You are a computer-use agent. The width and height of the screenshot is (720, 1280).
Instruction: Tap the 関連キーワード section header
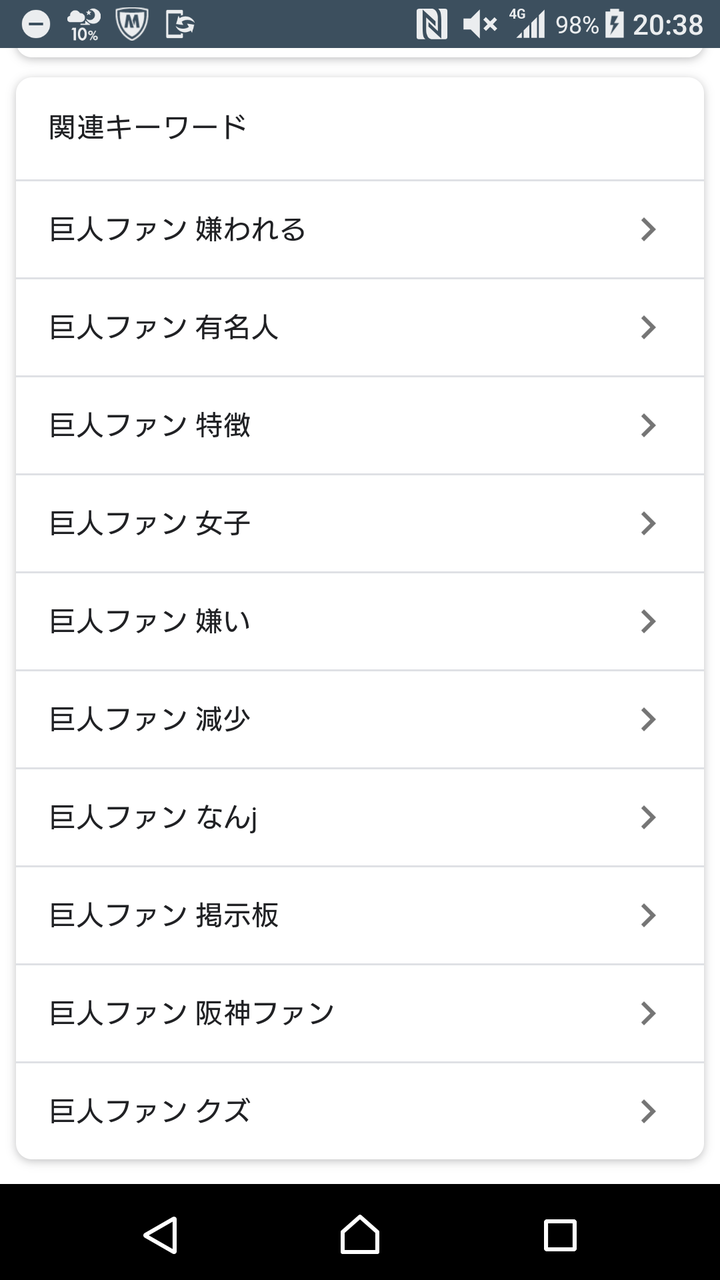(148, 128)
